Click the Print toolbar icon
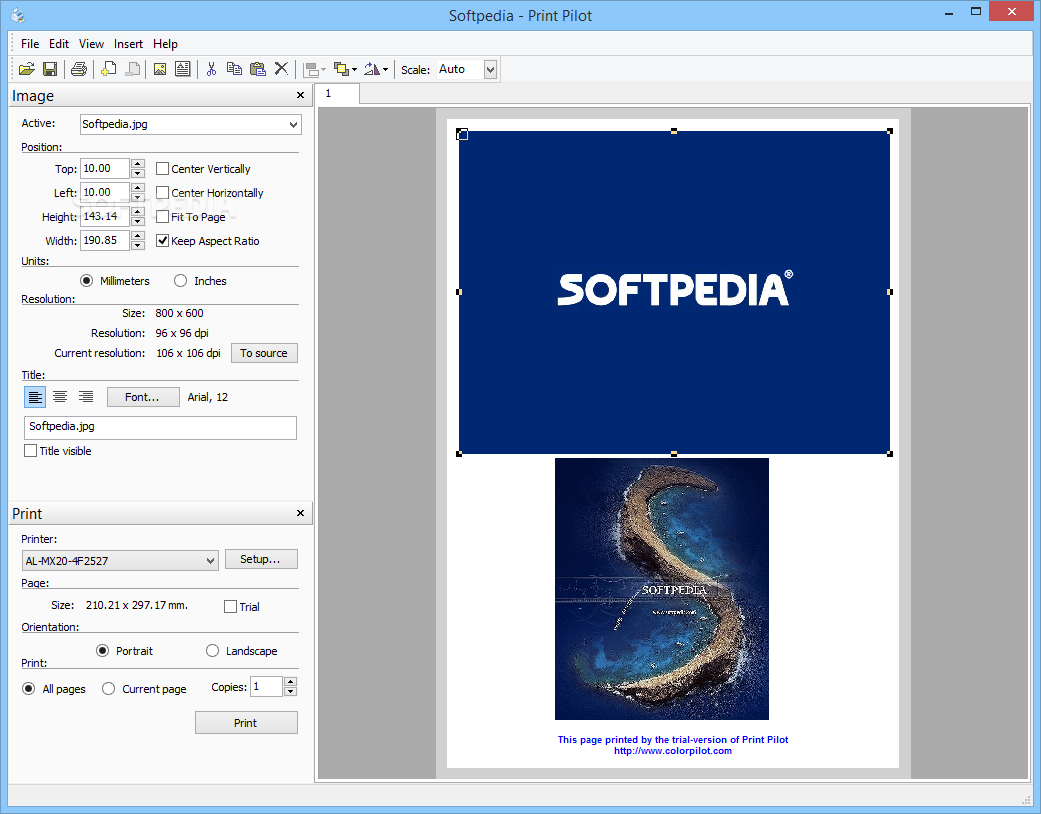The width and height of the screenshot is (1041, 814). click(79, 69)
